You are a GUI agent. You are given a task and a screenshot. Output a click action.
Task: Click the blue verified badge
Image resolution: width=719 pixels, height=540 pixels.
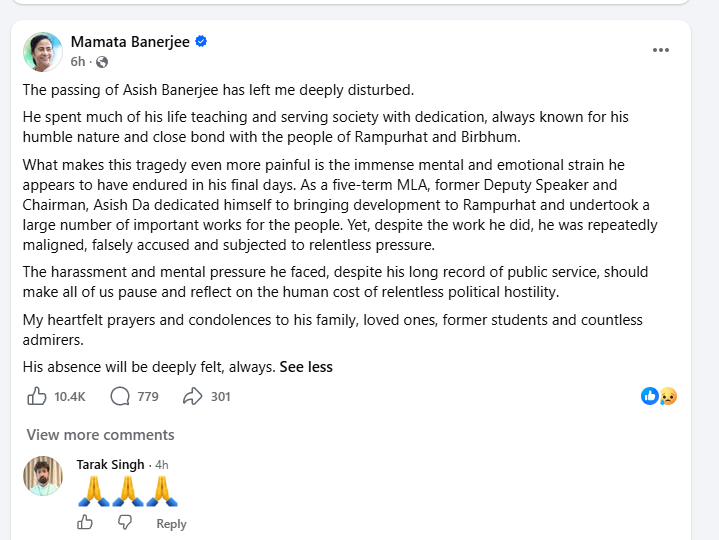point(201,41)
